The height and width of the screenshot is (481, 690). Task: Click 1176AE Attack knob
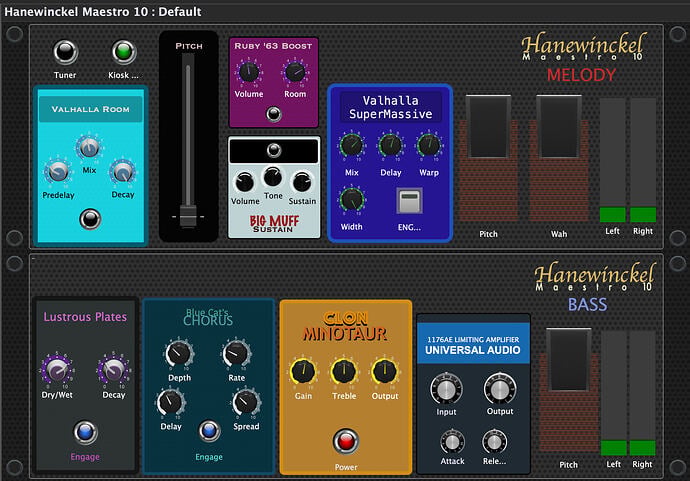pyautogui.click(x=452, y=442)
